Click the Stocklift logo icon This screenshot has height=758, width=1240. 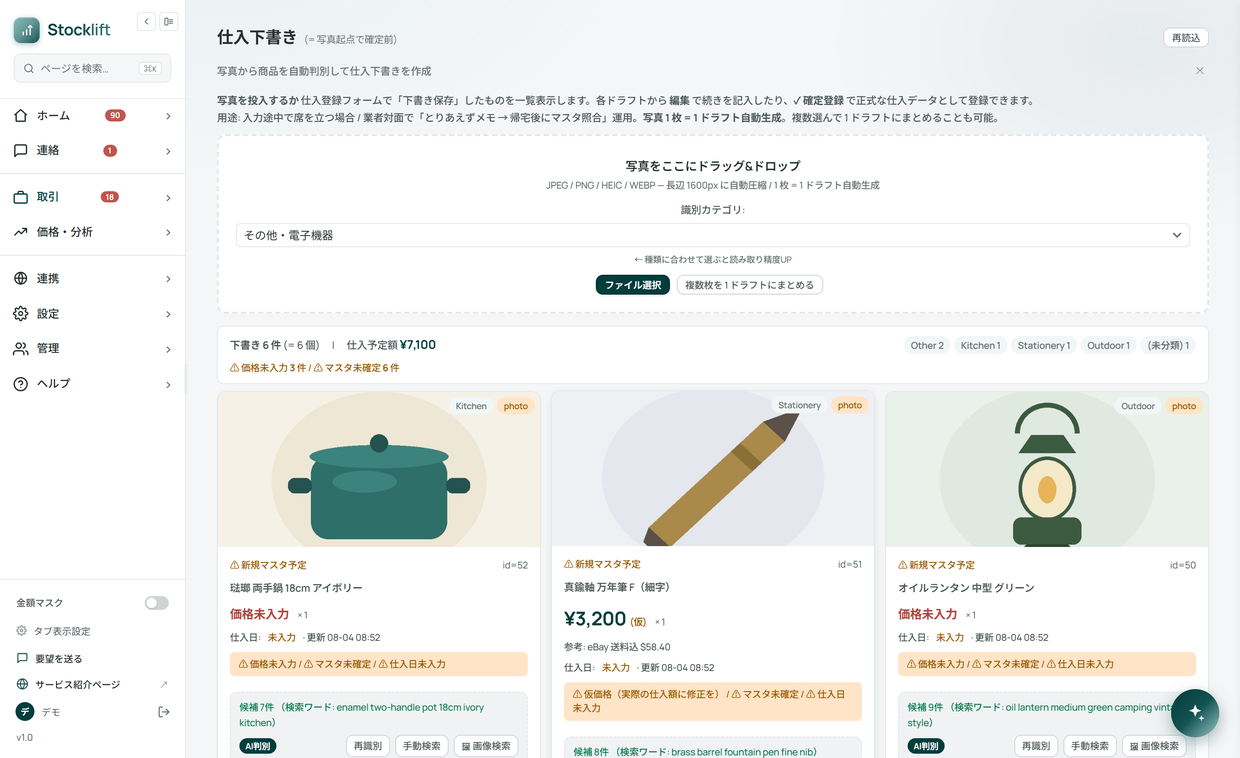pyautogui.click(x=27, y=30)
